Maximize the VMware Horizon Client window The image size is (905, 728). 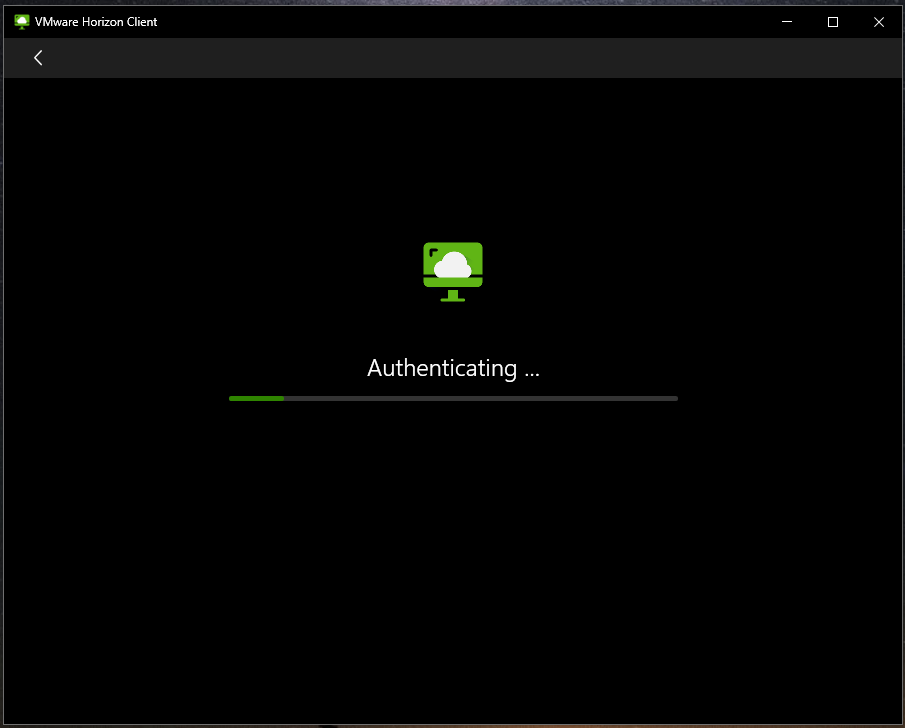tap(833, 22)
